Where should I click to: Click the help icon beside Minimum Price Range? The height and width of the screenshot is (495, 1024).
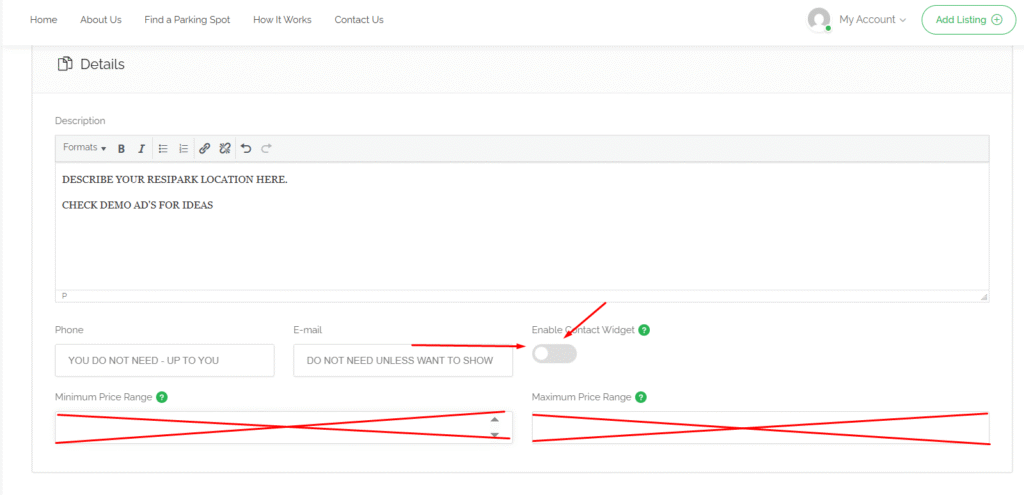pos(162,397)
